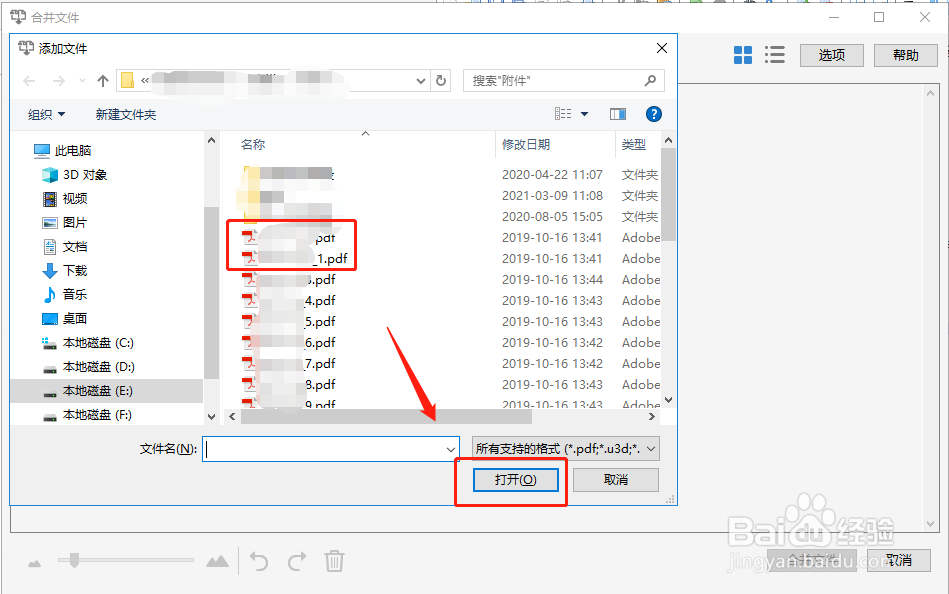Viewport: 949px width, 594px height.
Task: Toggle the preview pane icon
Action: 617,114
